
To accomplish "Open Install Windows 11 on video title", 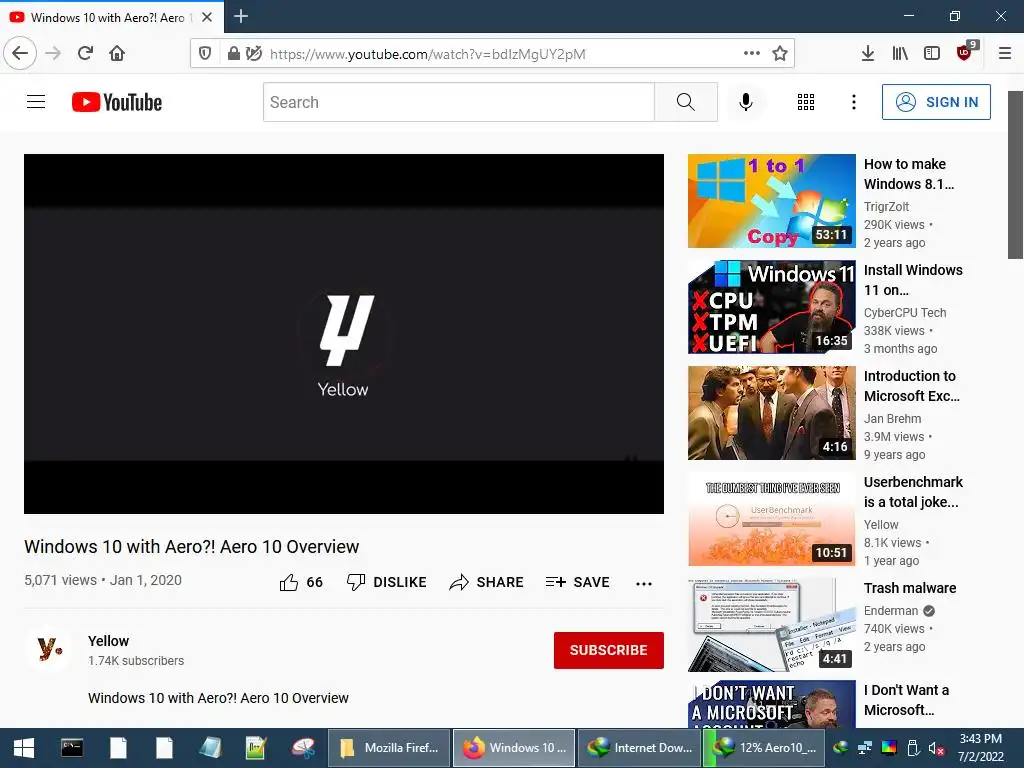I will 913,280.
